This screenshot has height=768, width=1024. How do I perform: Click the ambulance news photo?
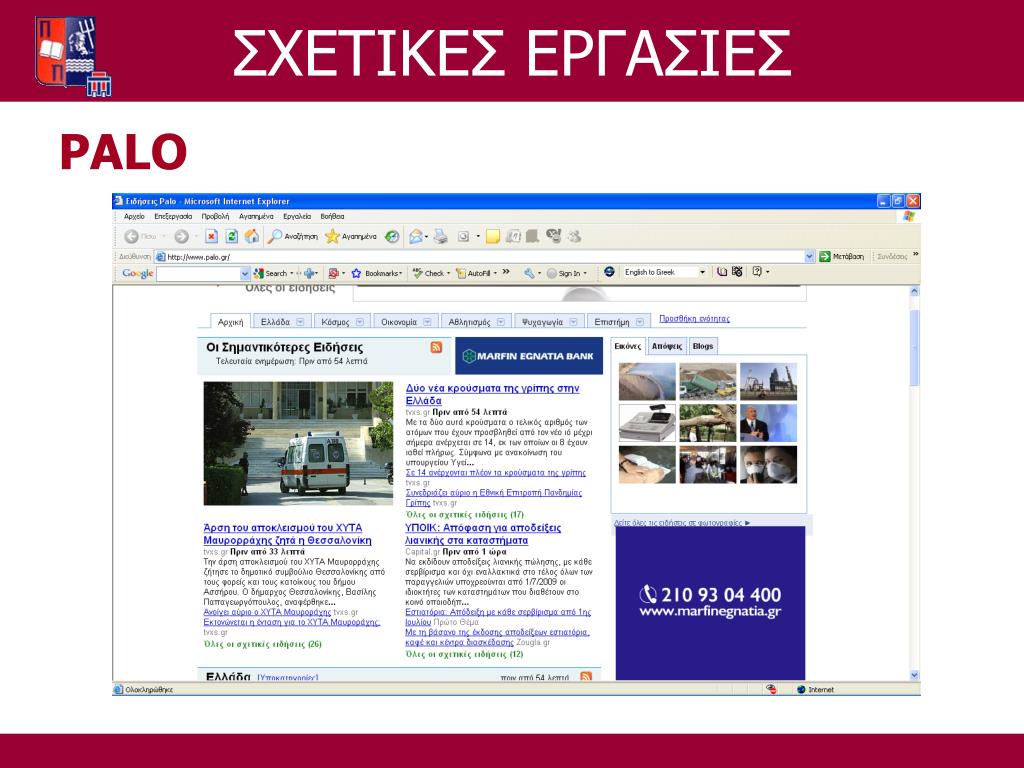tap(298, 443)
